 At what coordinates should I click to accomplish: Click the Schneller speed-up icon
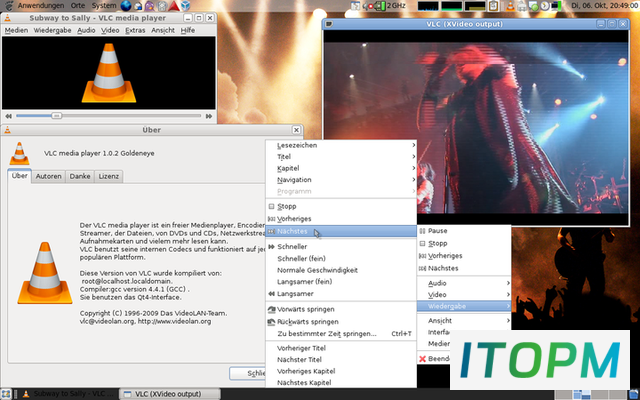pos(271,247)
